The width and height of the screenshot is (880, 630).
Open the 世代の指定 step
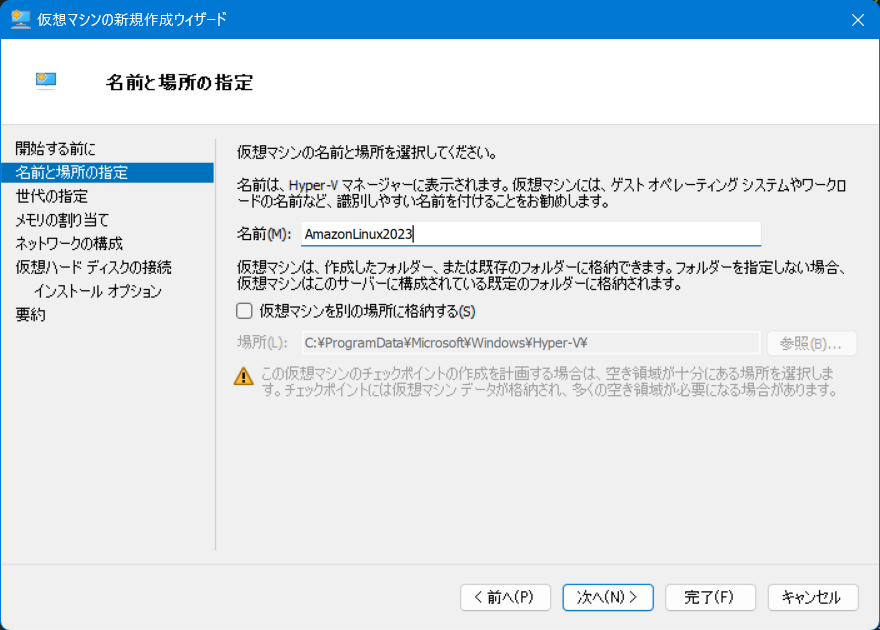pyautogui.click(x=52, y=196)
